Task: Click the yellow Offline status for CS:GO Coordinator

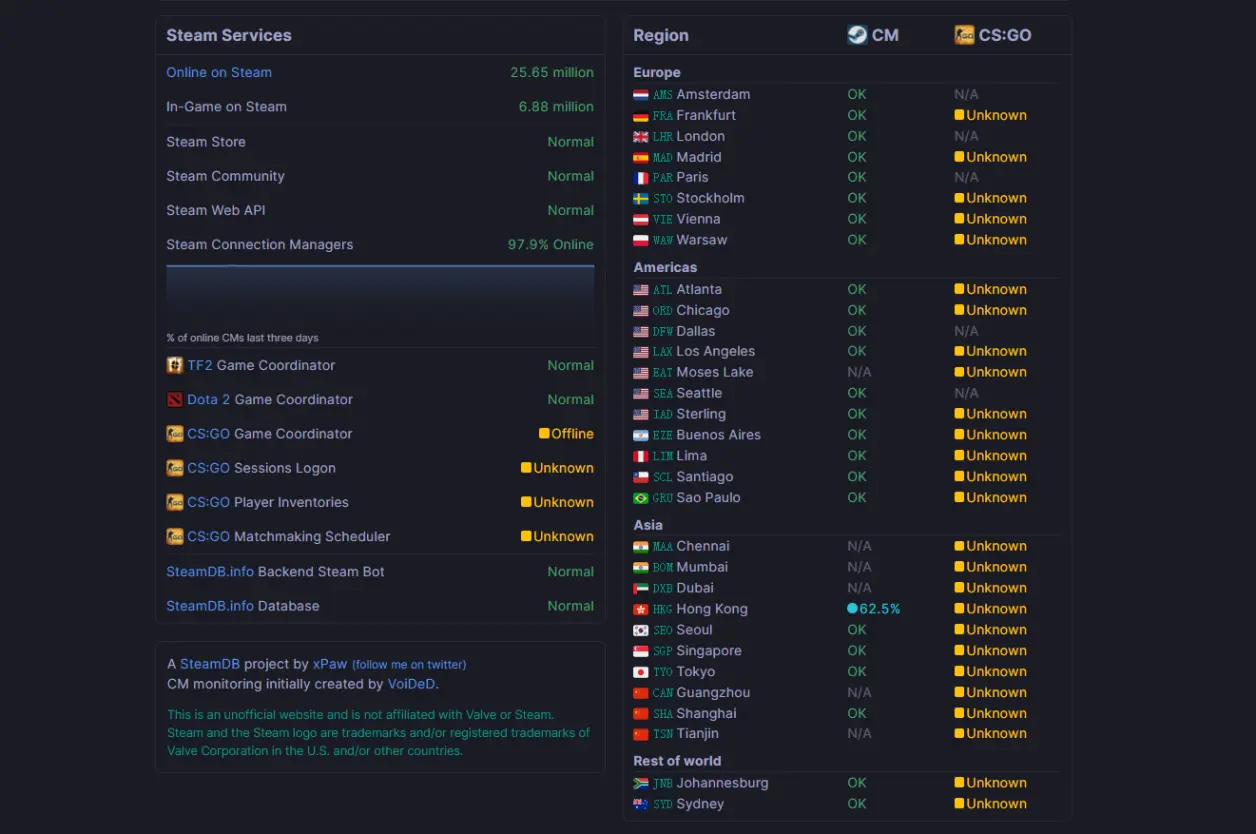Action: [566, 434]
